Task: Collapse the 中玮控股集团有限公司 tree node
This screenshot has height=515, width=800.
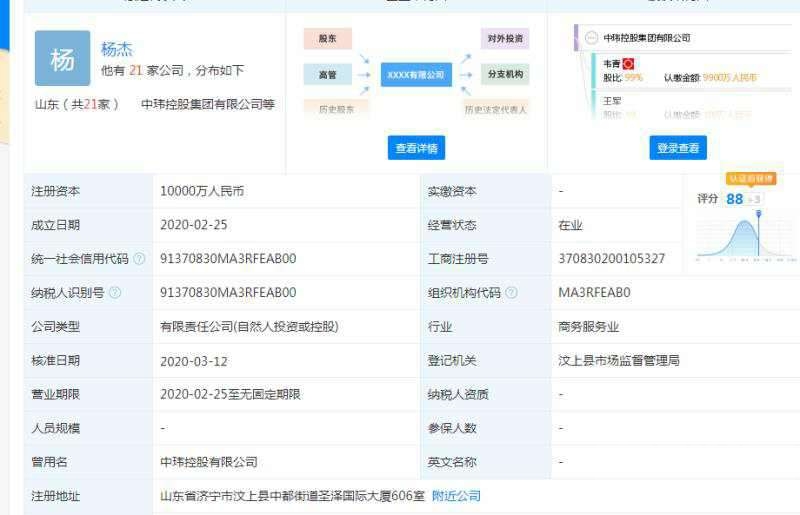Action: (x=591, y=38)
